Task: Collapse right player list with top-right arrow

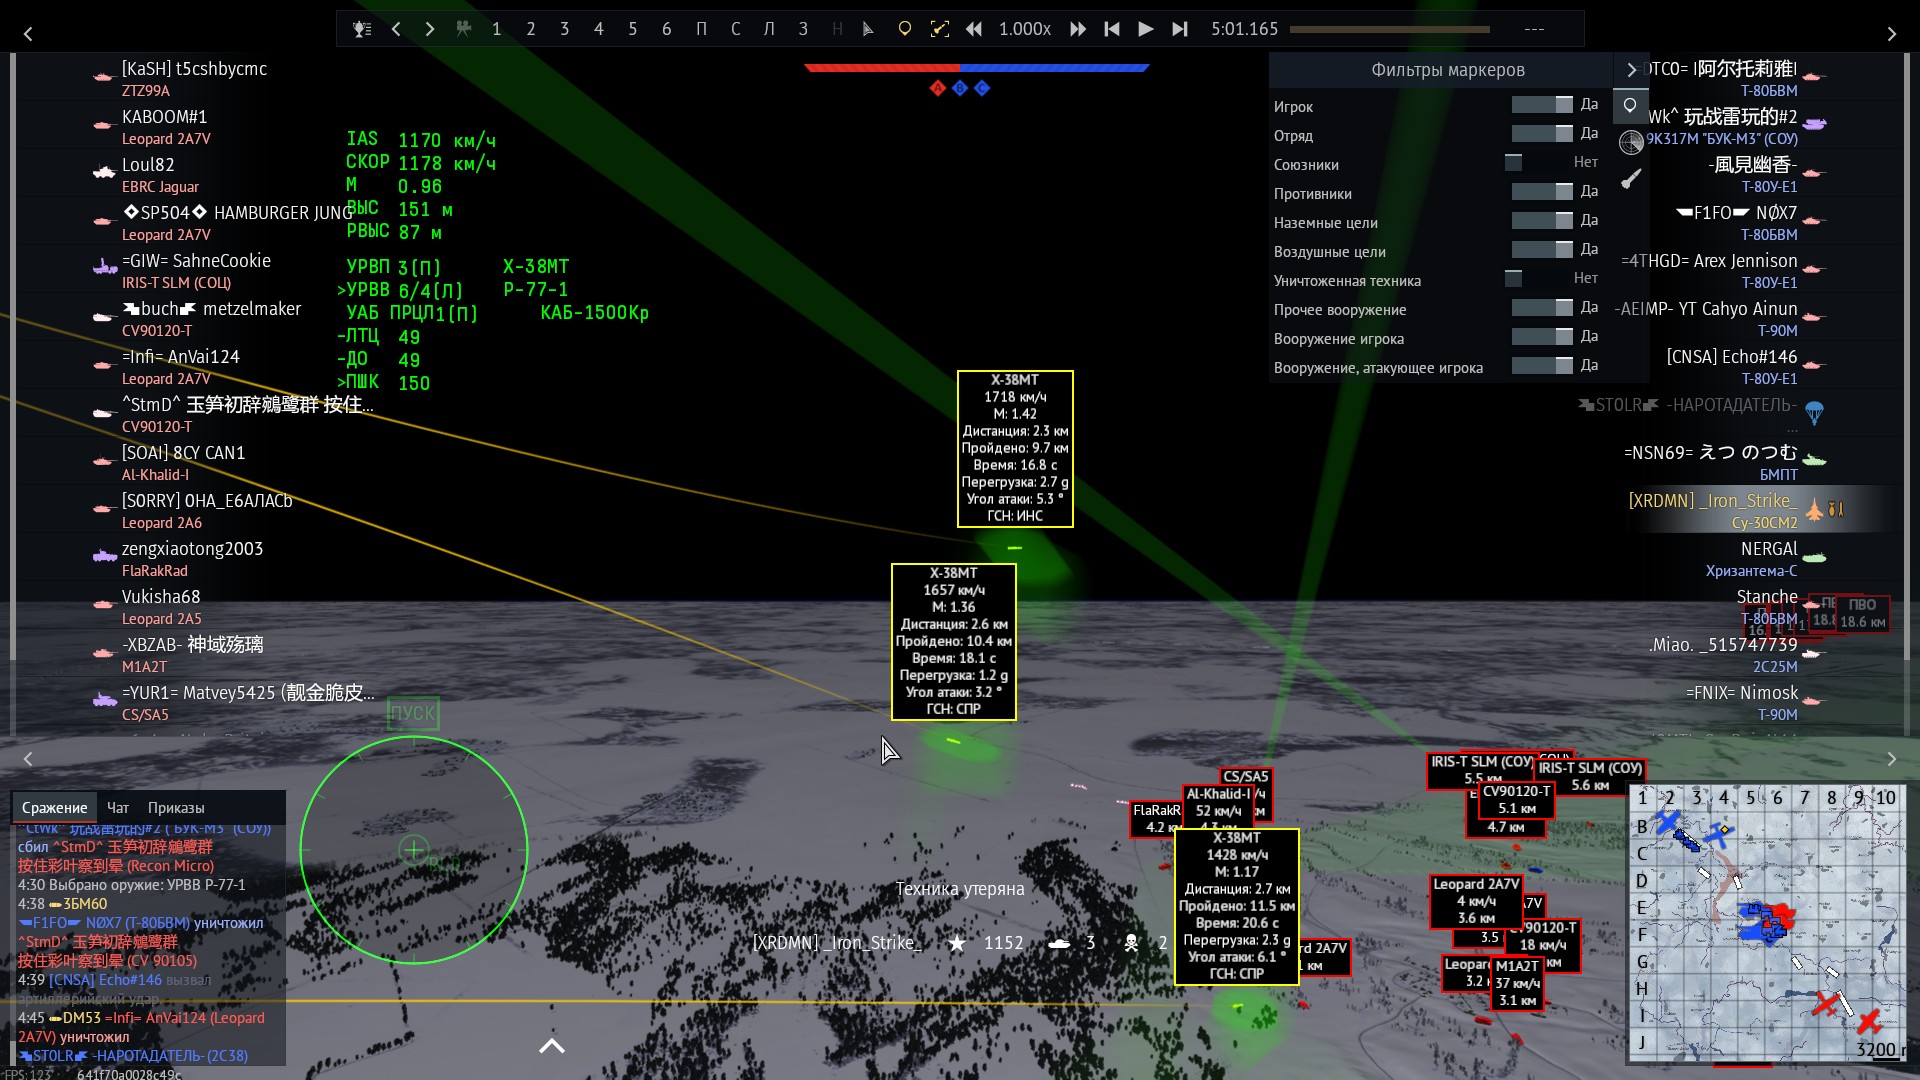Action: 1891,34
